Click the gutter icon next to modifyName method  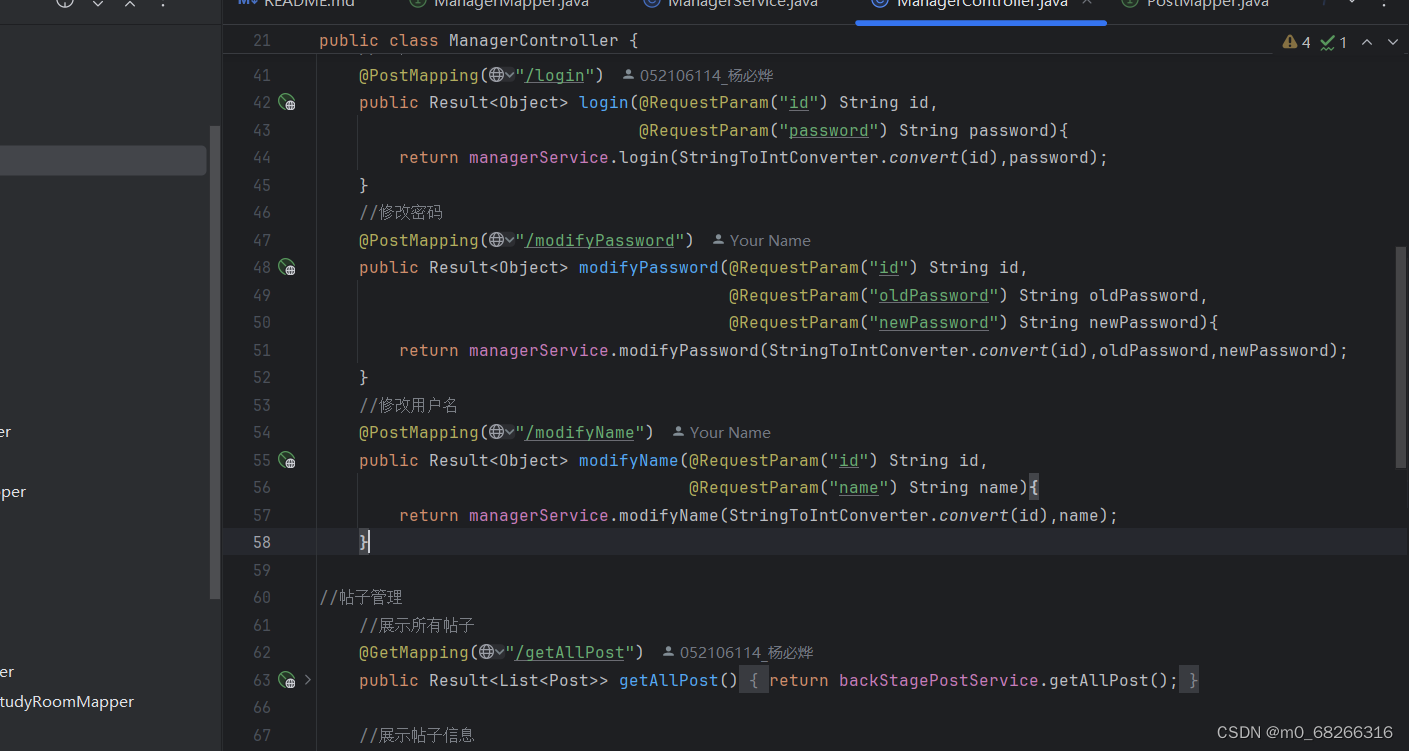[x=287, y=460]
